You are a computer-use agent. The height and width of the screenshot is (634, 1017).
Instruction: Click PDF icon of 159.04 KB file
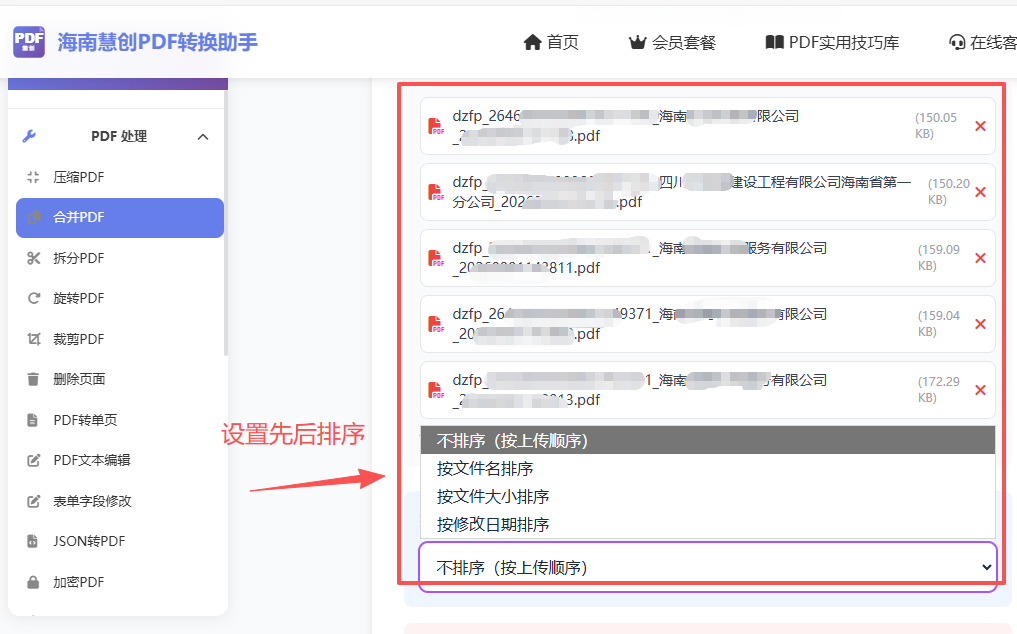[x=437, y=324]
